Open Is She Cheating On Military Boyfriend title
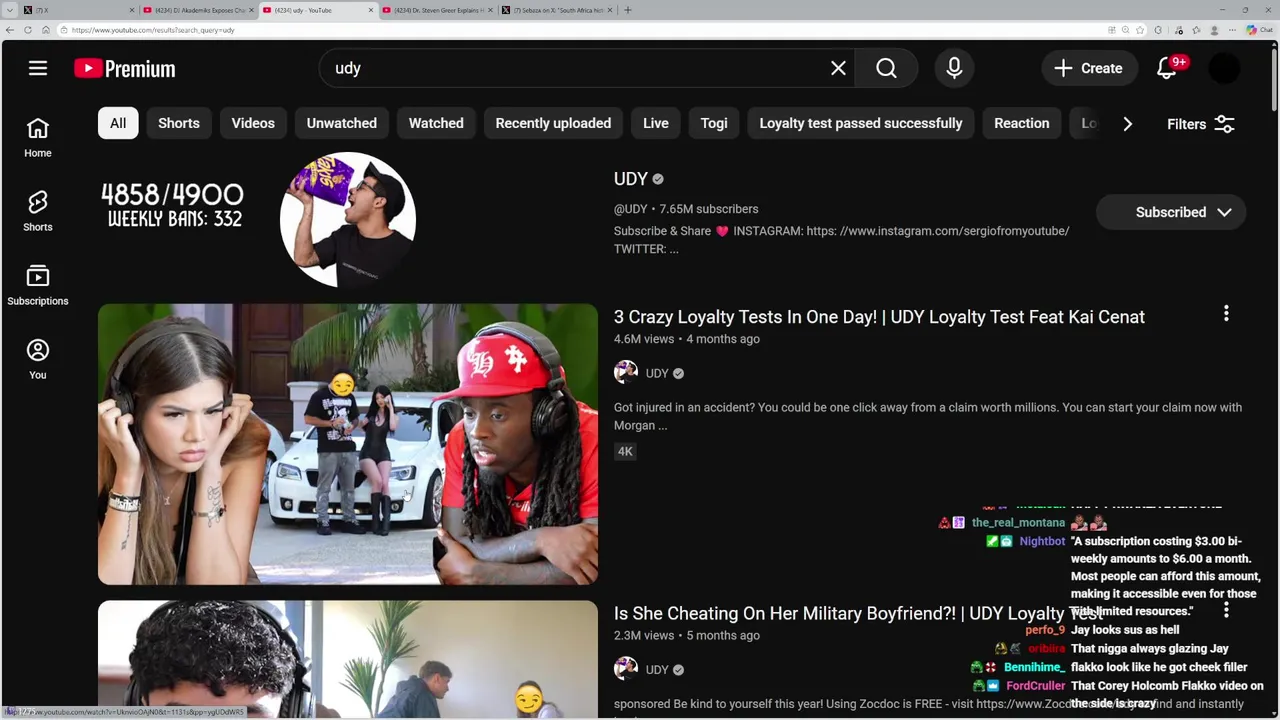The height and width of the screenshot is (720, 1280). point(858,614)
